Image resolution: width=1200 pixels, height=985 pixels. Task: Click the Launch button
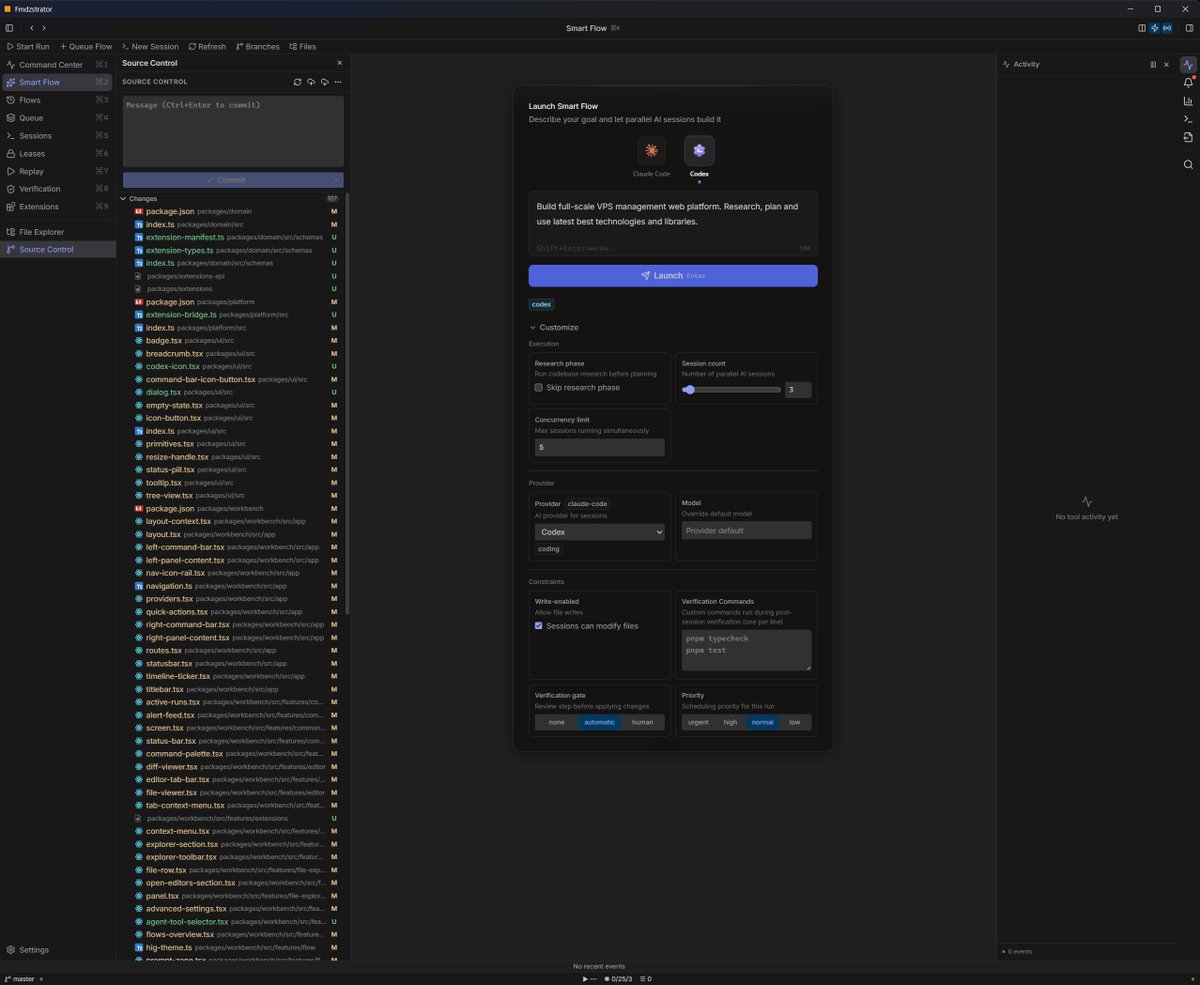(673, 275)
